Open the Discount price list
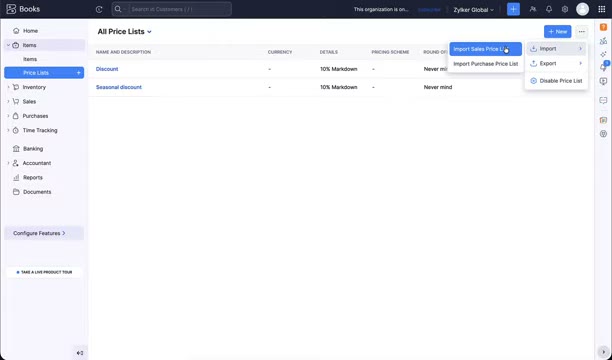This screenshot has width=612, height=360. 107,69
